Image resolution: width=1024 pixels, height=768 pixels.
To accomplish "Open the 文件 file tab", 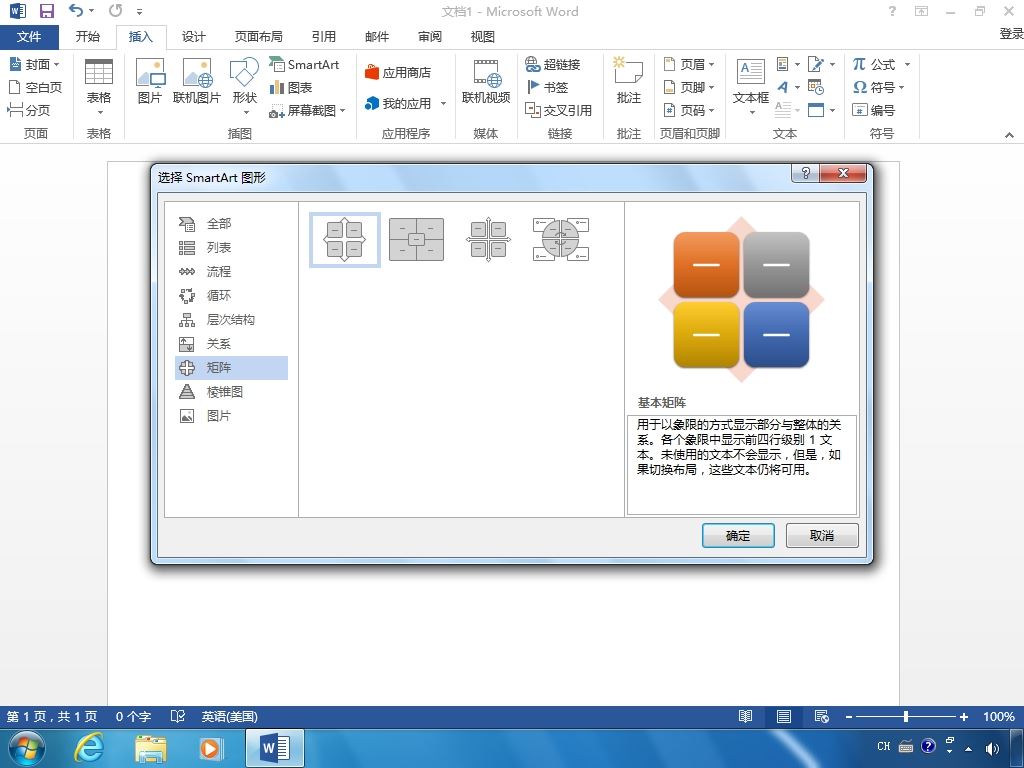I will pyautogui.click(x=29, y=37).
